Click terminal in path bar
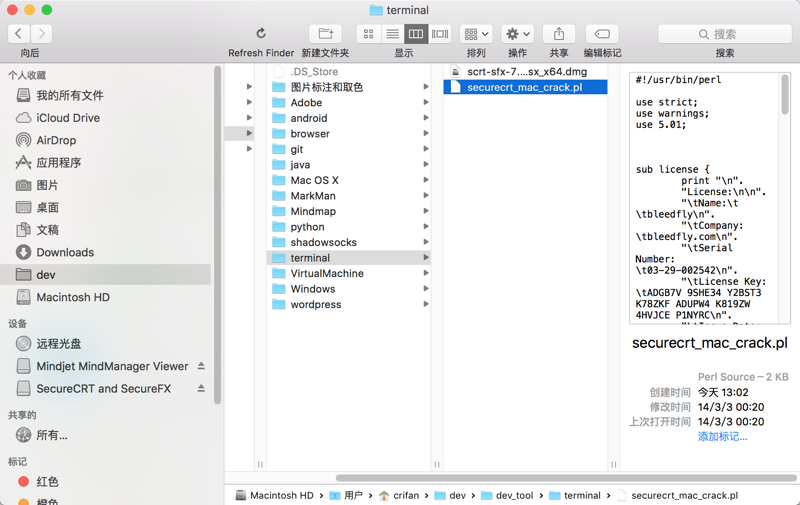 point(575,495)
